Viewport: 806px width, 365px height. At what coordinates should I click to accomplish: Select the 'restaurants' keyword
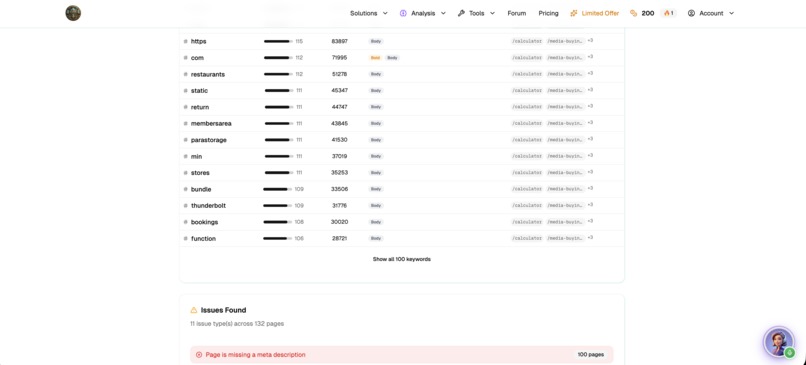pyautogui.click(x=208, y=74)
